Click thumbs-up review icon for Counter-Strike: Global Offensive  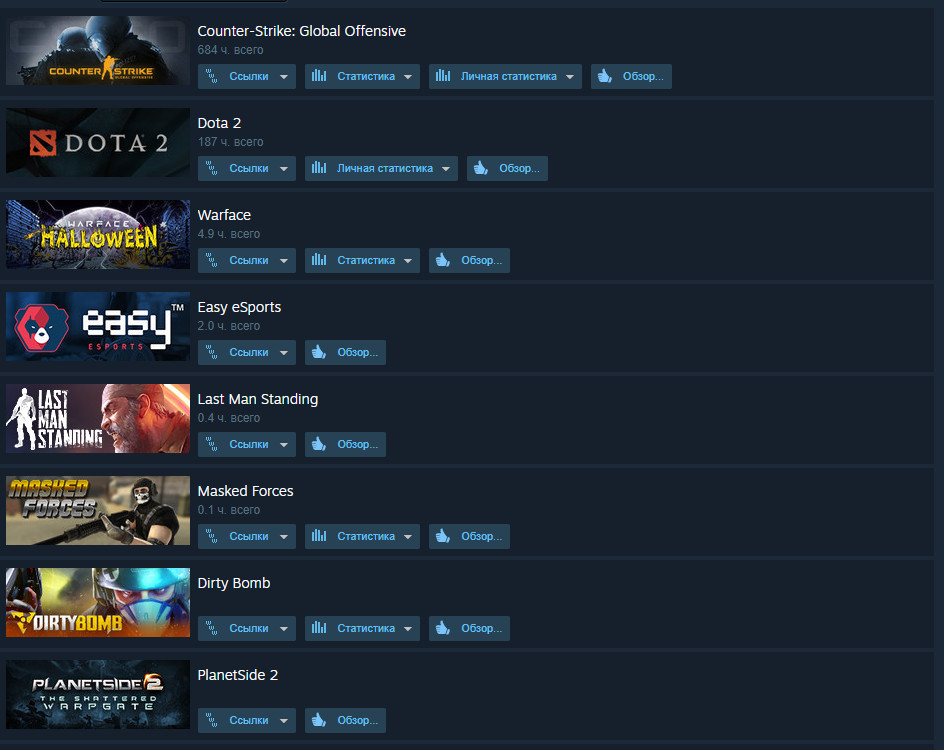click(605, 76)
